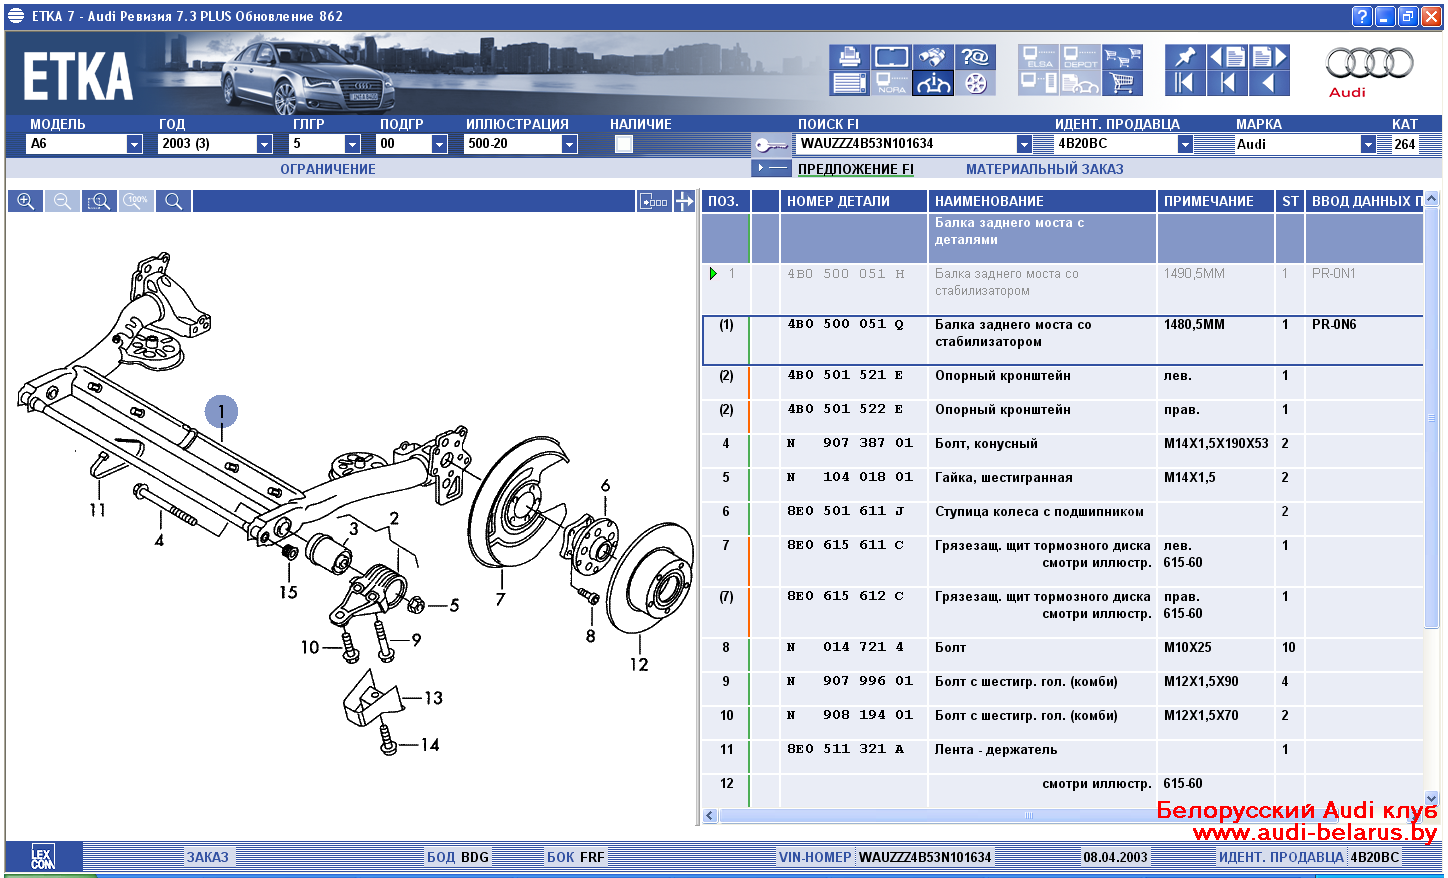The width and height of the screenshot is (1448, 878).
Task: Reset illustration zoom to 100%
Action: 136,201
